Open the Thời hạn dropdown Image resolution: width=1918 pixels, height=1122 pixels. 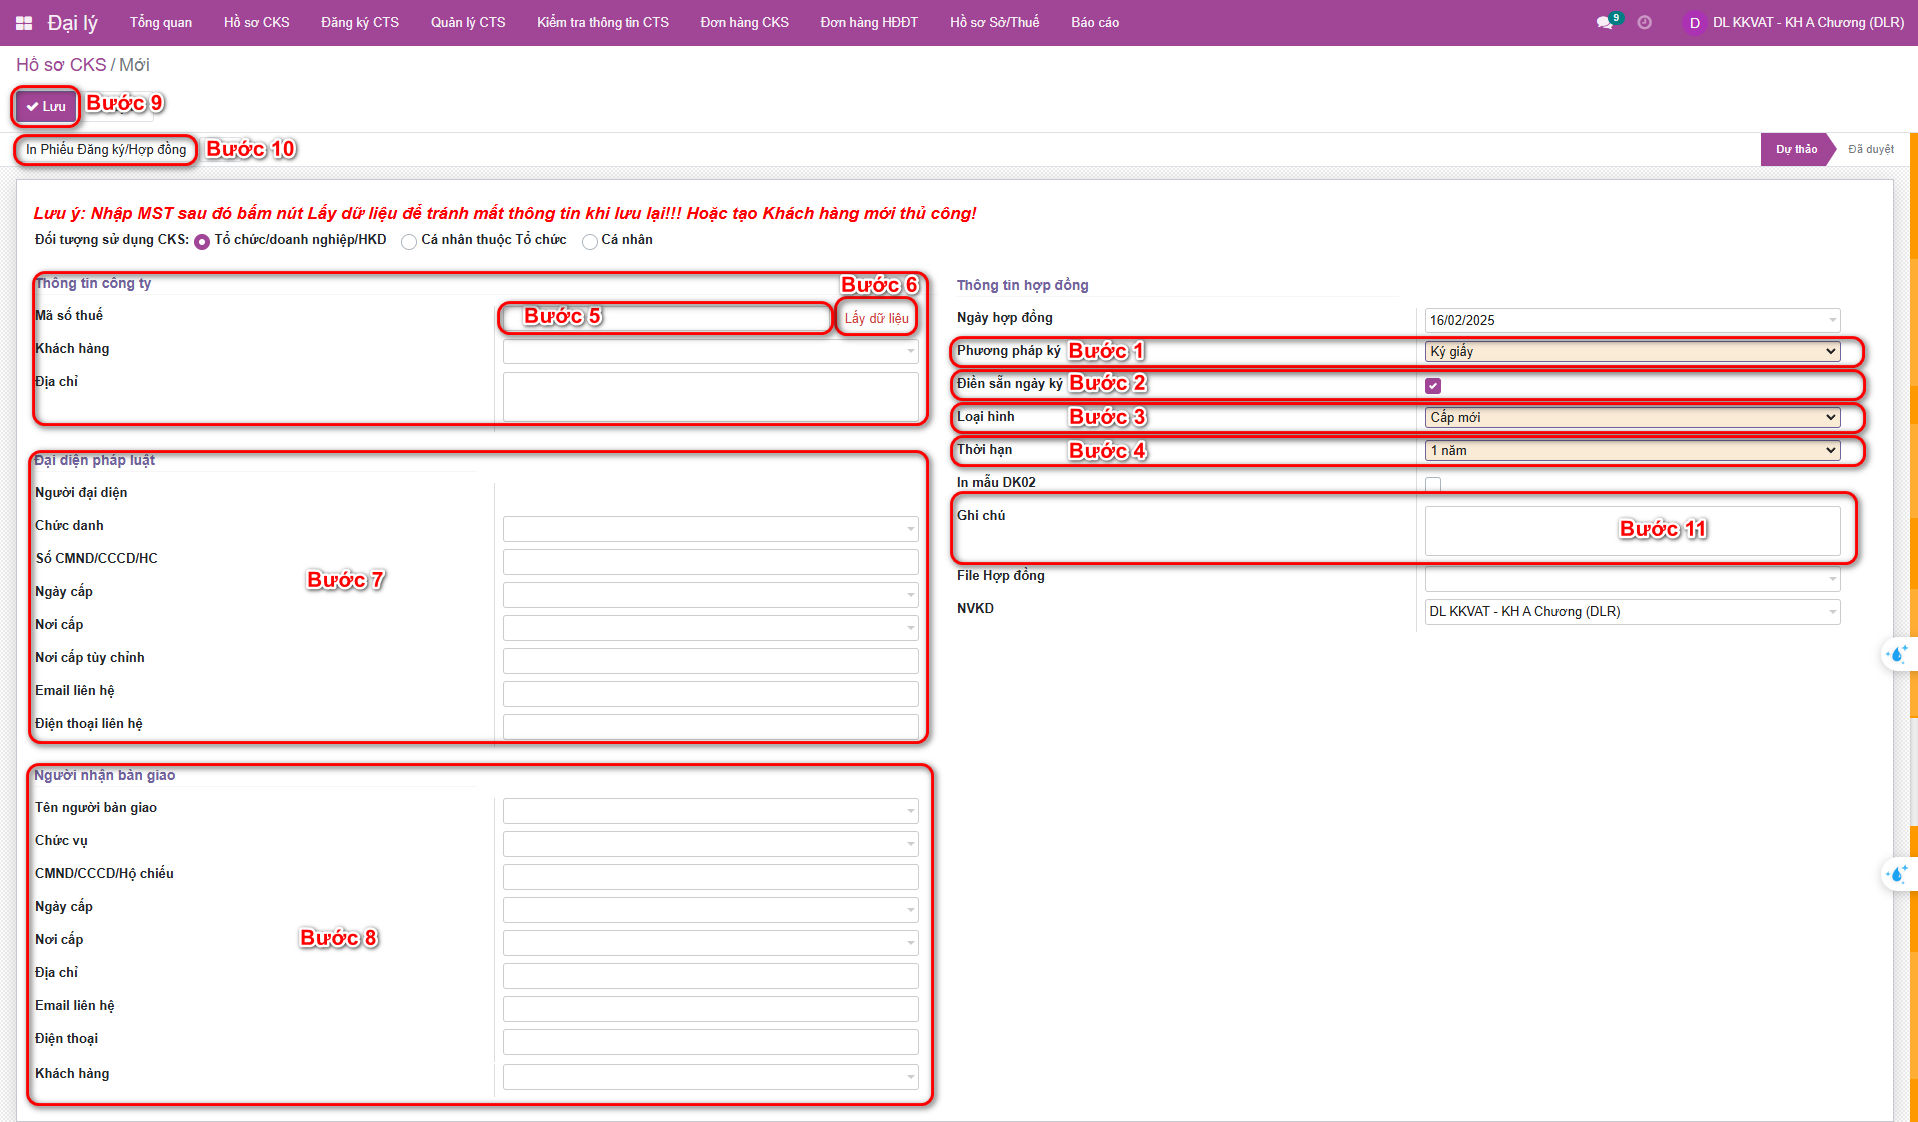point(1632,451)
